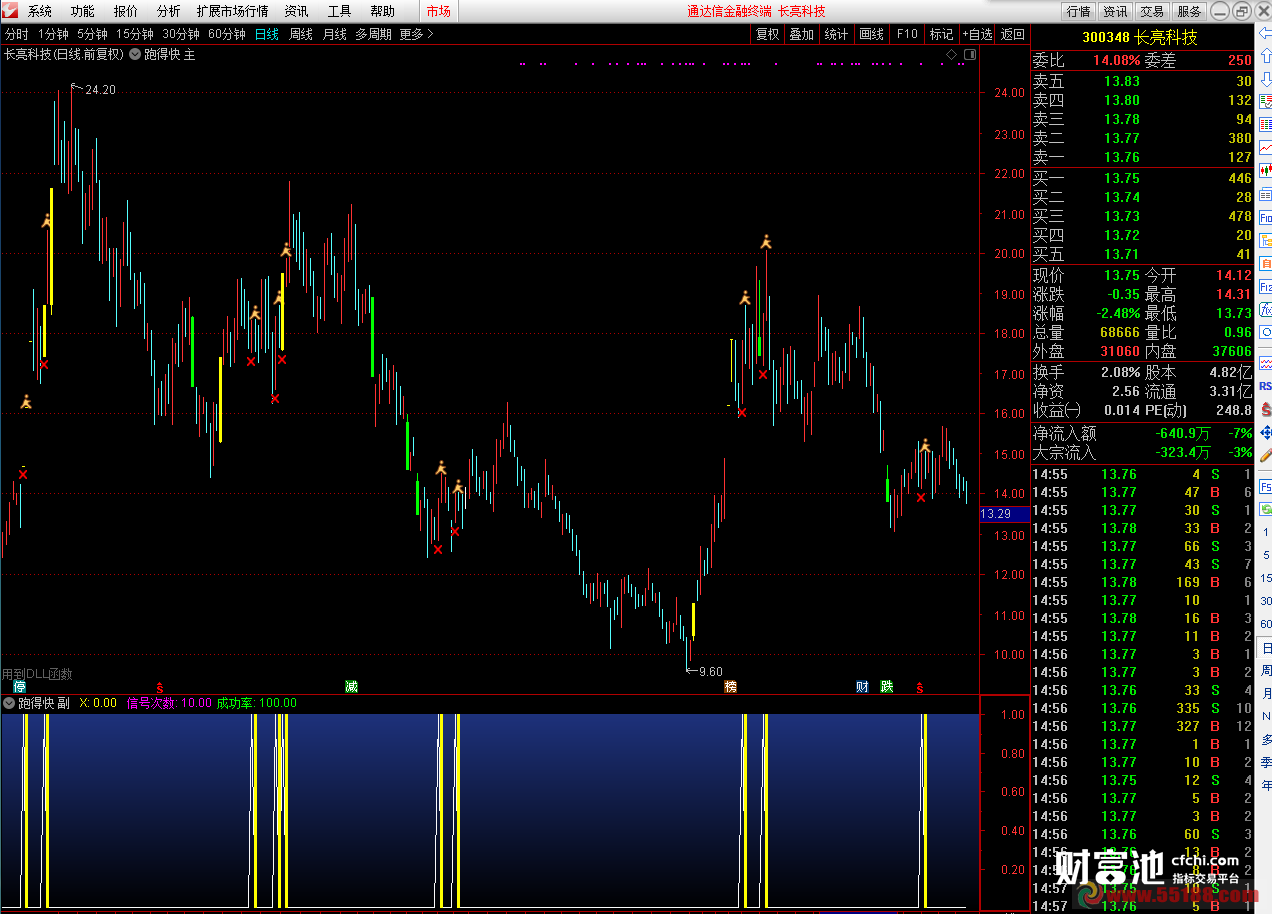Expand the 更多 period options
Image resolution: width=1272 pixels, height=914 pixels.
coord(416,34)
